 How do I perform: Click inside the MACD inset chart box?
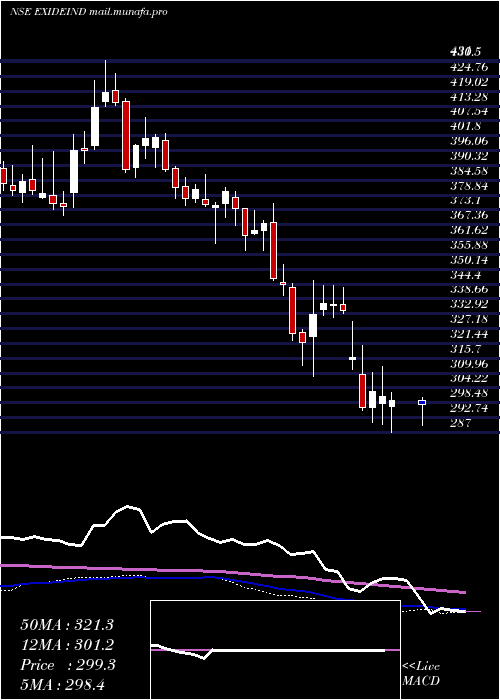[x=275, y=650]
